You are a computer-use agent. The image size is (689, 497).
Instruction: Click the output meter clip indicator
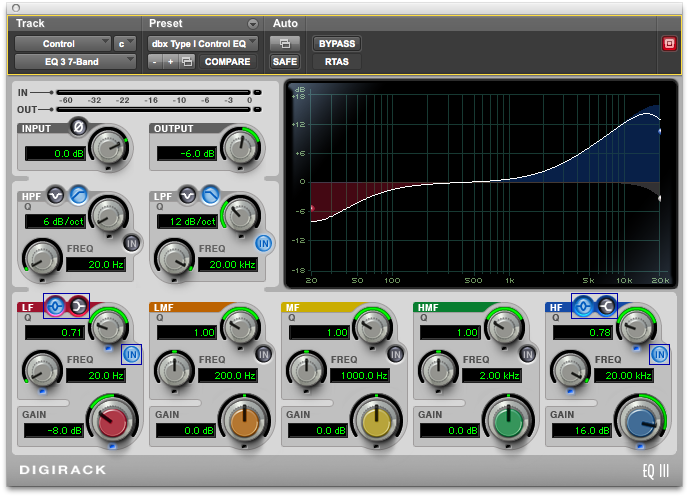pyautogui.click(x=257, y=109)
